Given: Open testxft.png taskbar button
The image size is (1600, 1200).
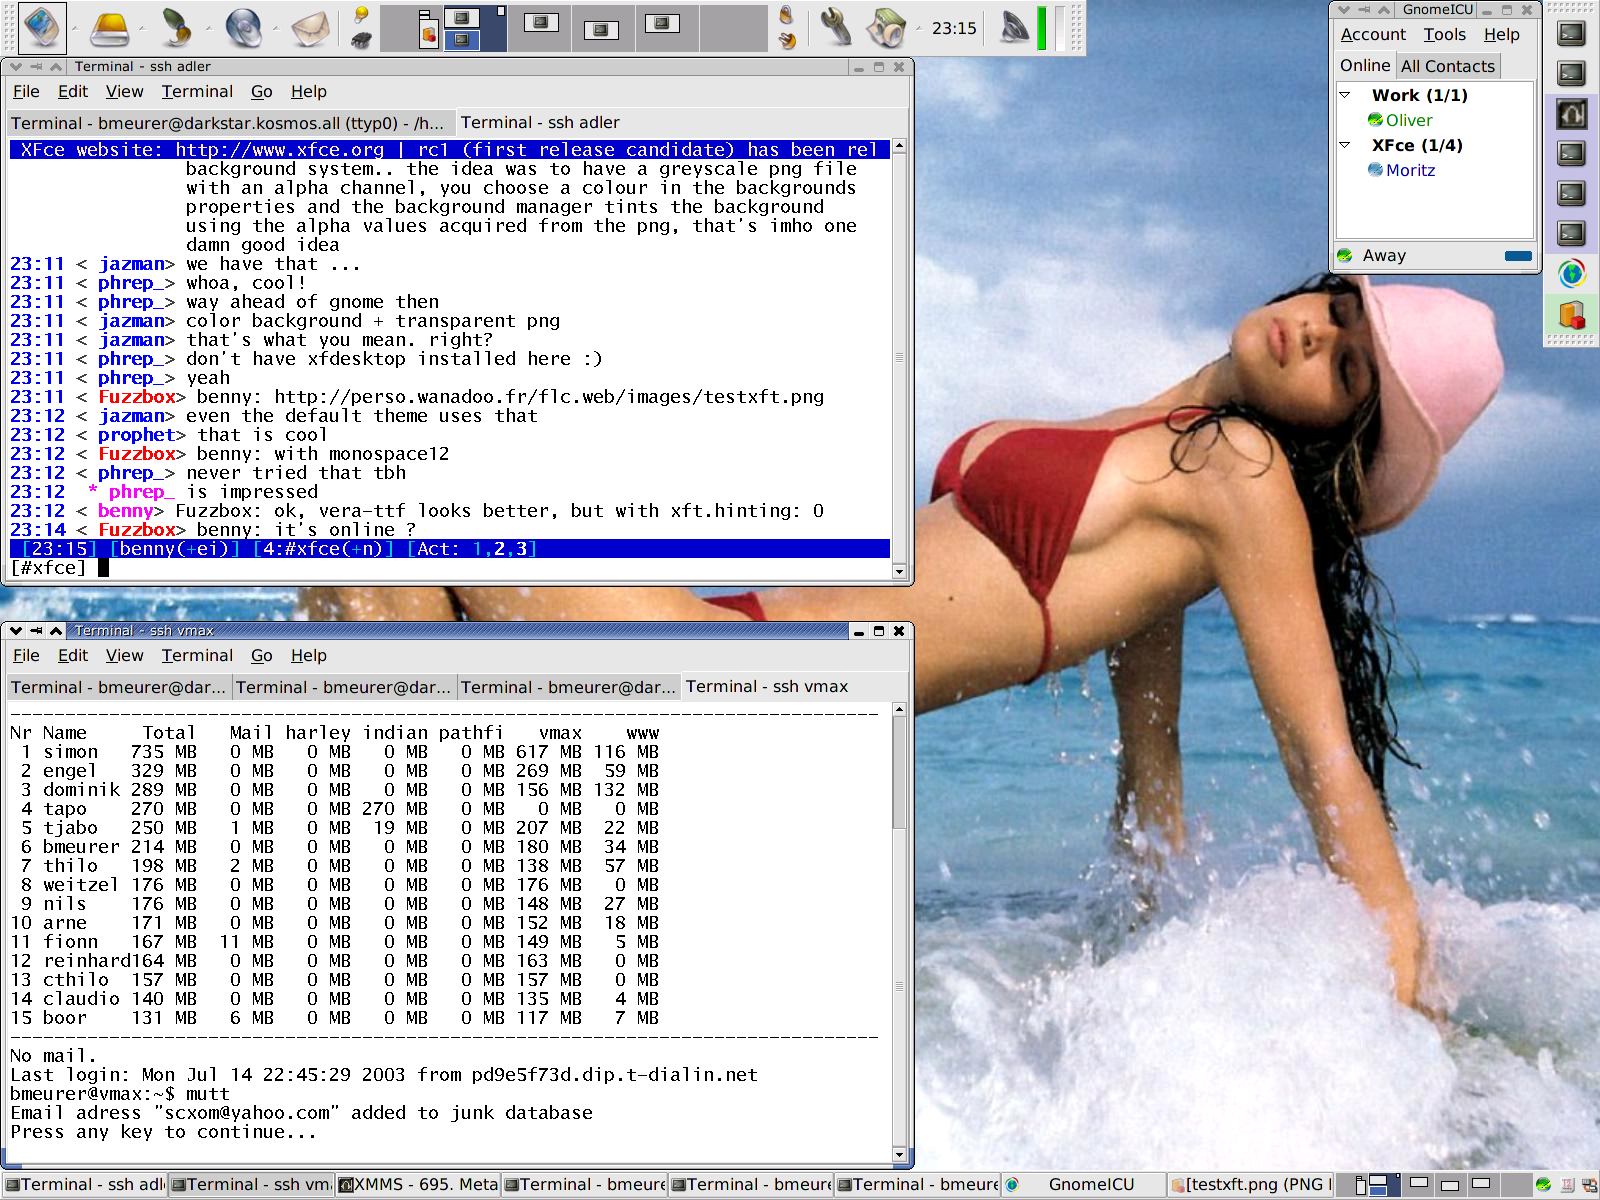Looking at the screenshot, I should pos(1251,1185).
